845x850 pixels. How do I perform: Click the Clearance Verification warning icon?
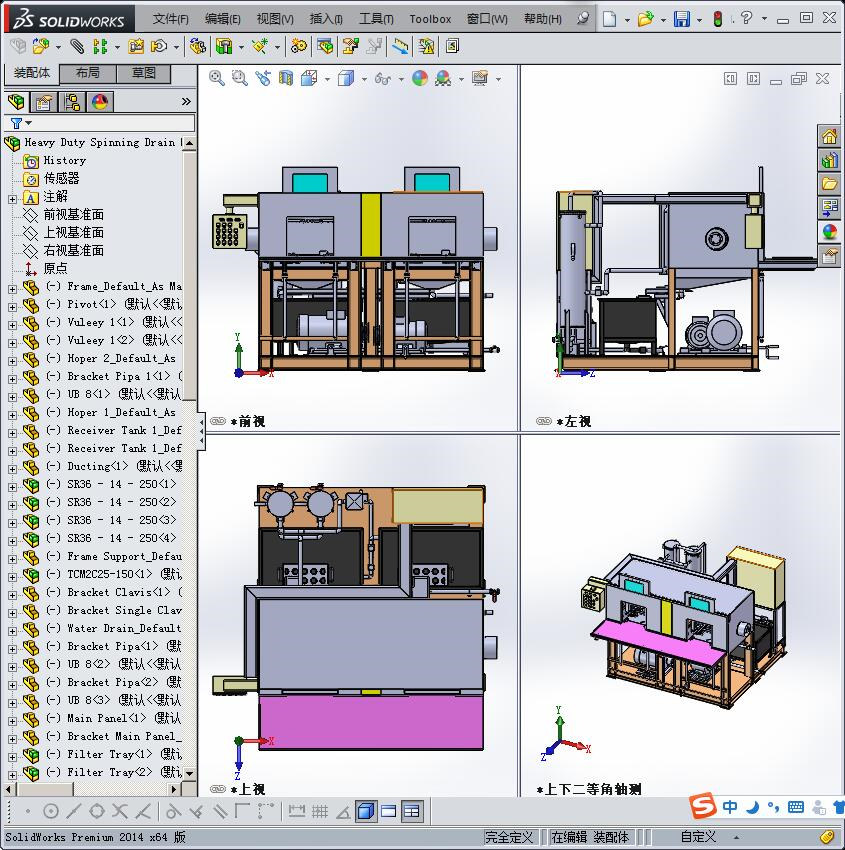[x=427, y=47]
